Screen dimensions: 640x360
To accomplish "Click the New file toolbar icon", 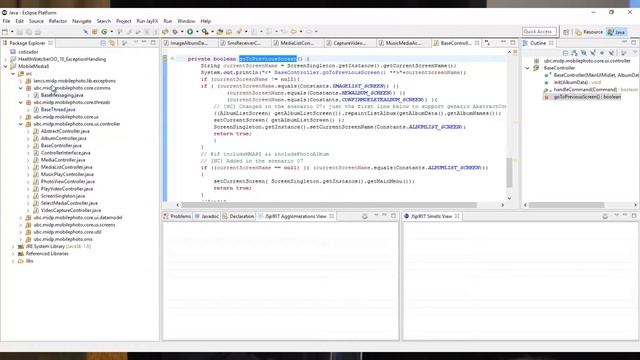I will click(x=5, y=31).
